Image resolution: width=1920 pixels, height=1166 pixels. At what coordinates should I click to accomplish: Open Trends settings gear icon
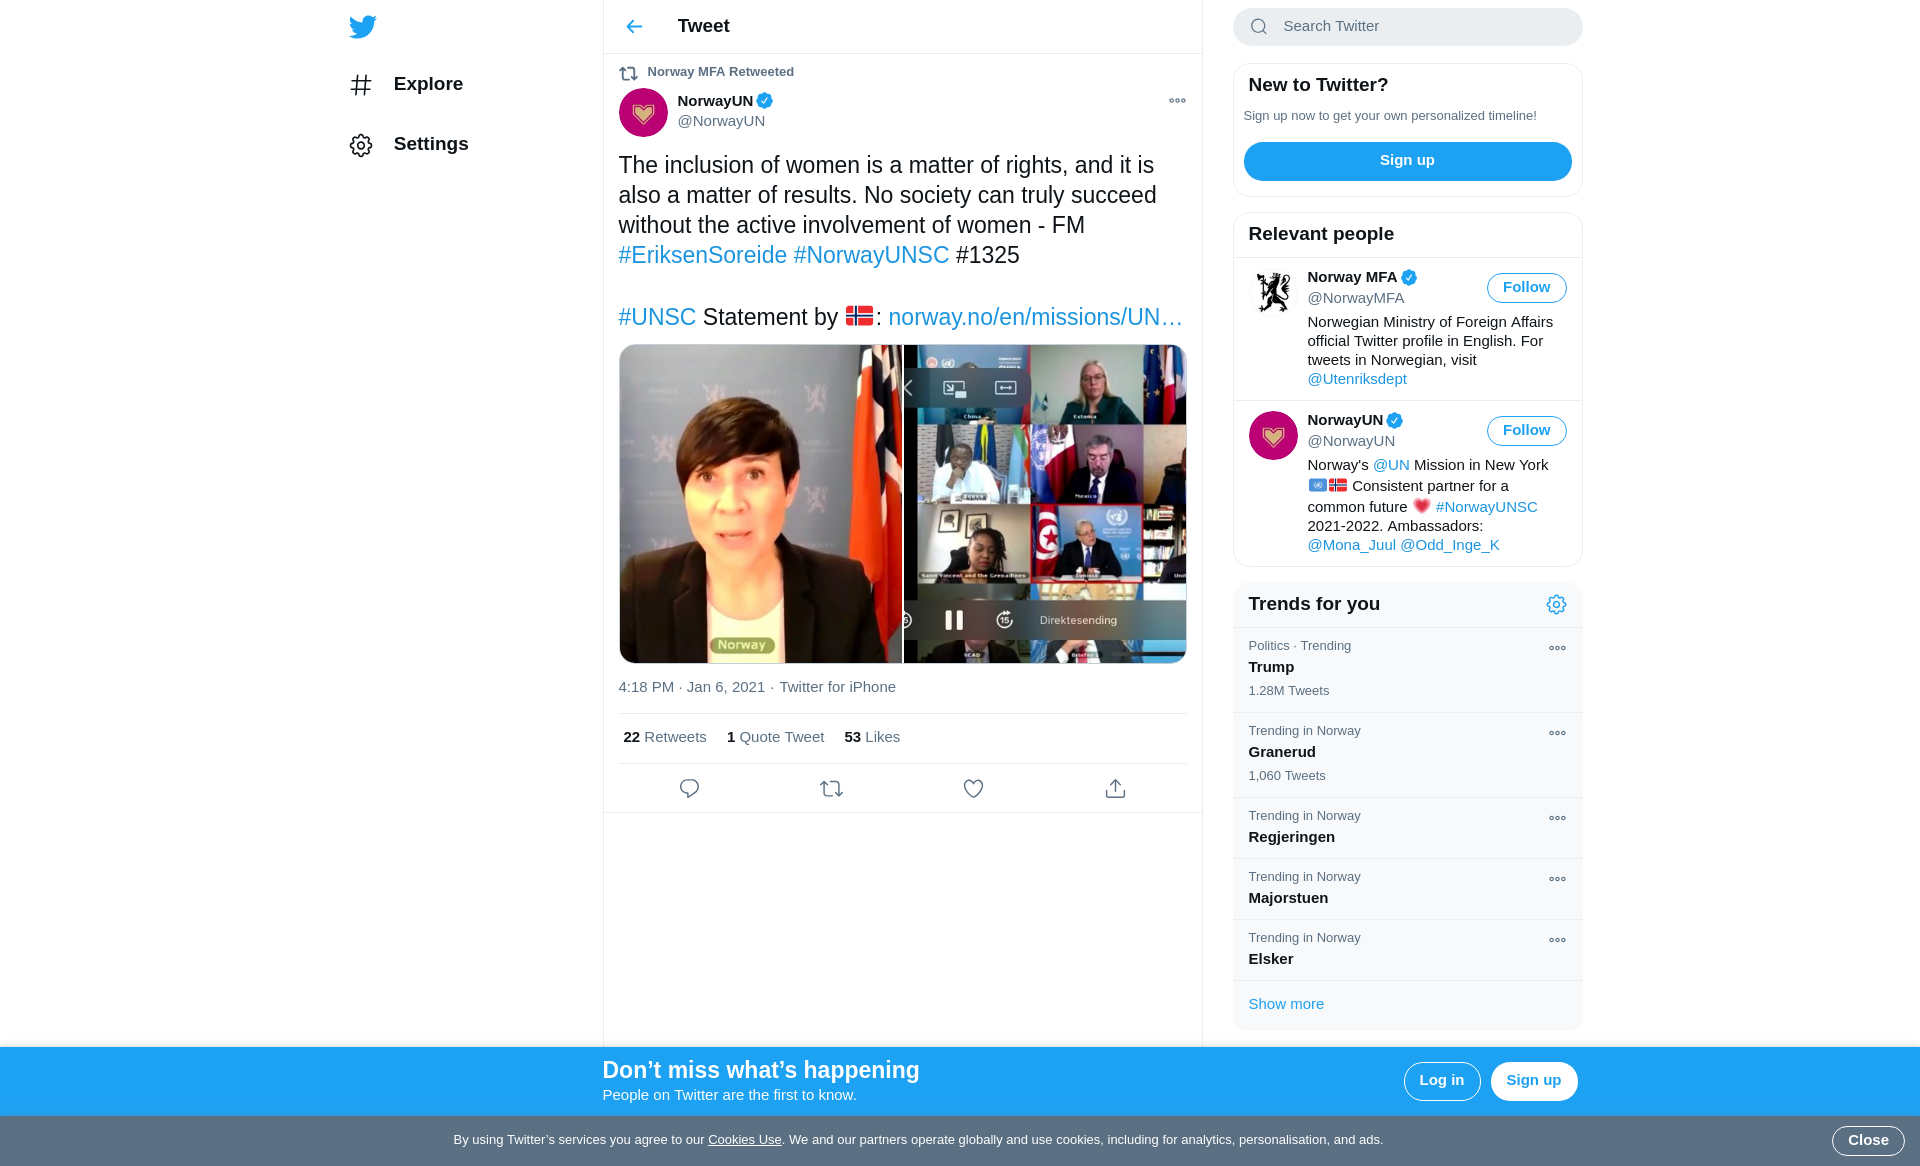click(1556, 605)
